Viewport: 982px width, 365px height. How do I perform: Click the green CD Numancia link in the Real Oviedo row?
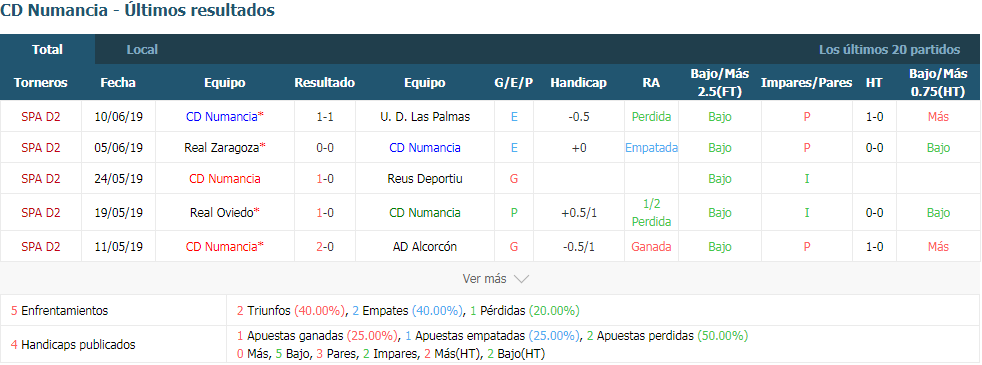tap(425, 213)
